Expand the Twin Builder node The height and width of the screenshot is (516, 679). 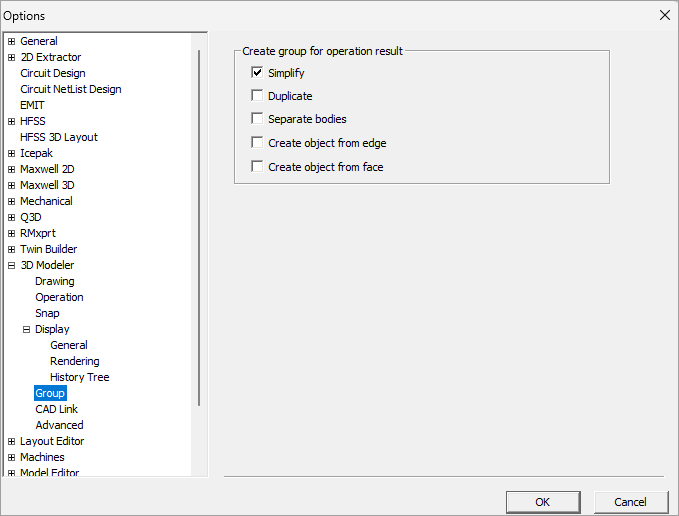(x=11, y=249)
